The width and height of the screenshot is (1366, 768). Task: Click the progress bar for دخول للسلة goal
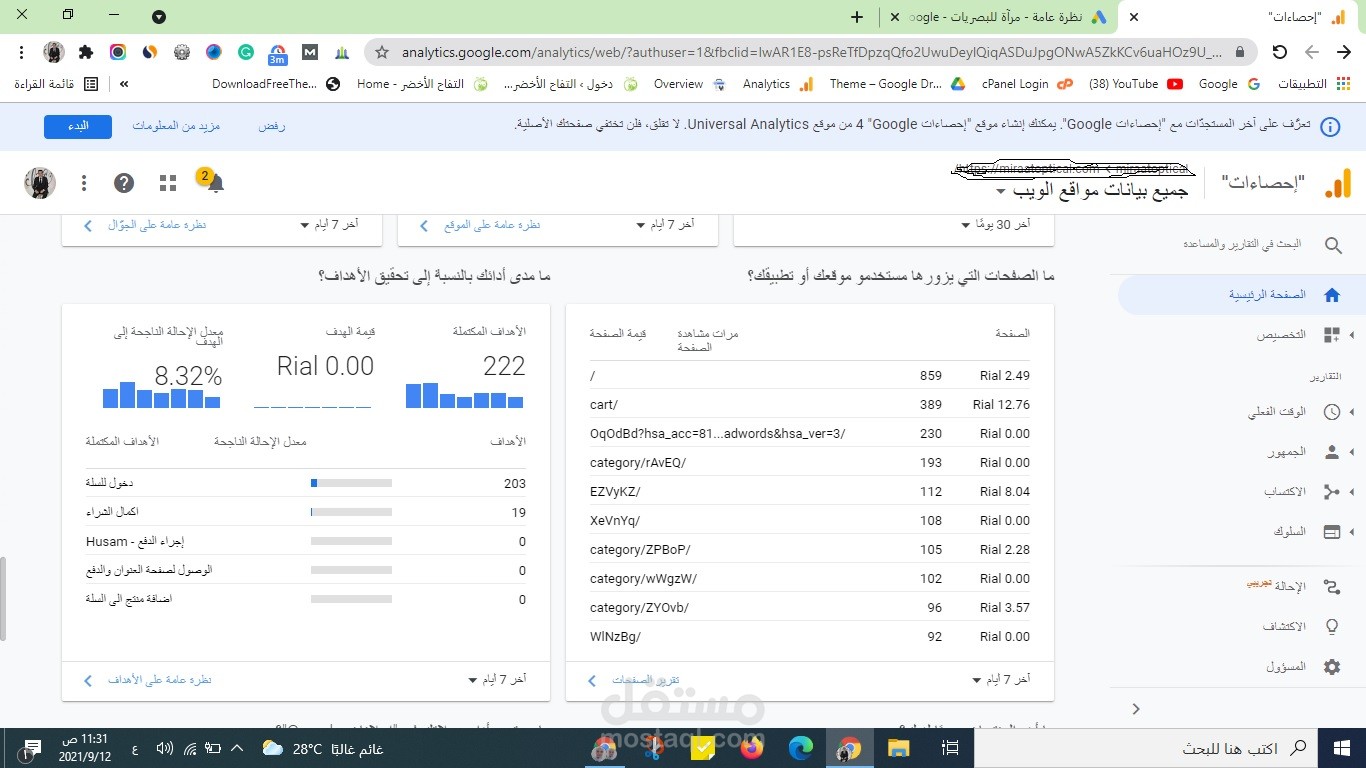352,483
